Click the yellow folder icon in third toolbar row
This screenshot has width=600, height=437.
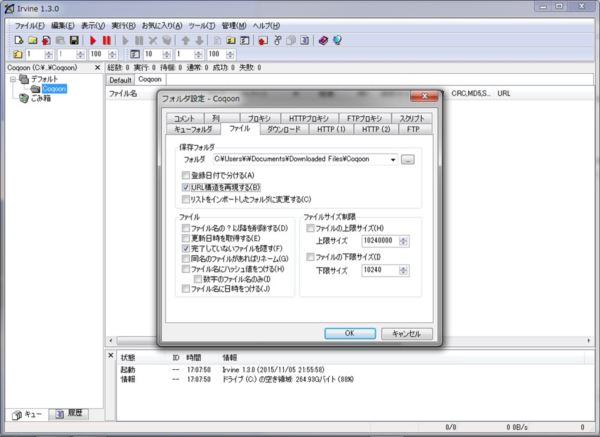pos(18,54)
